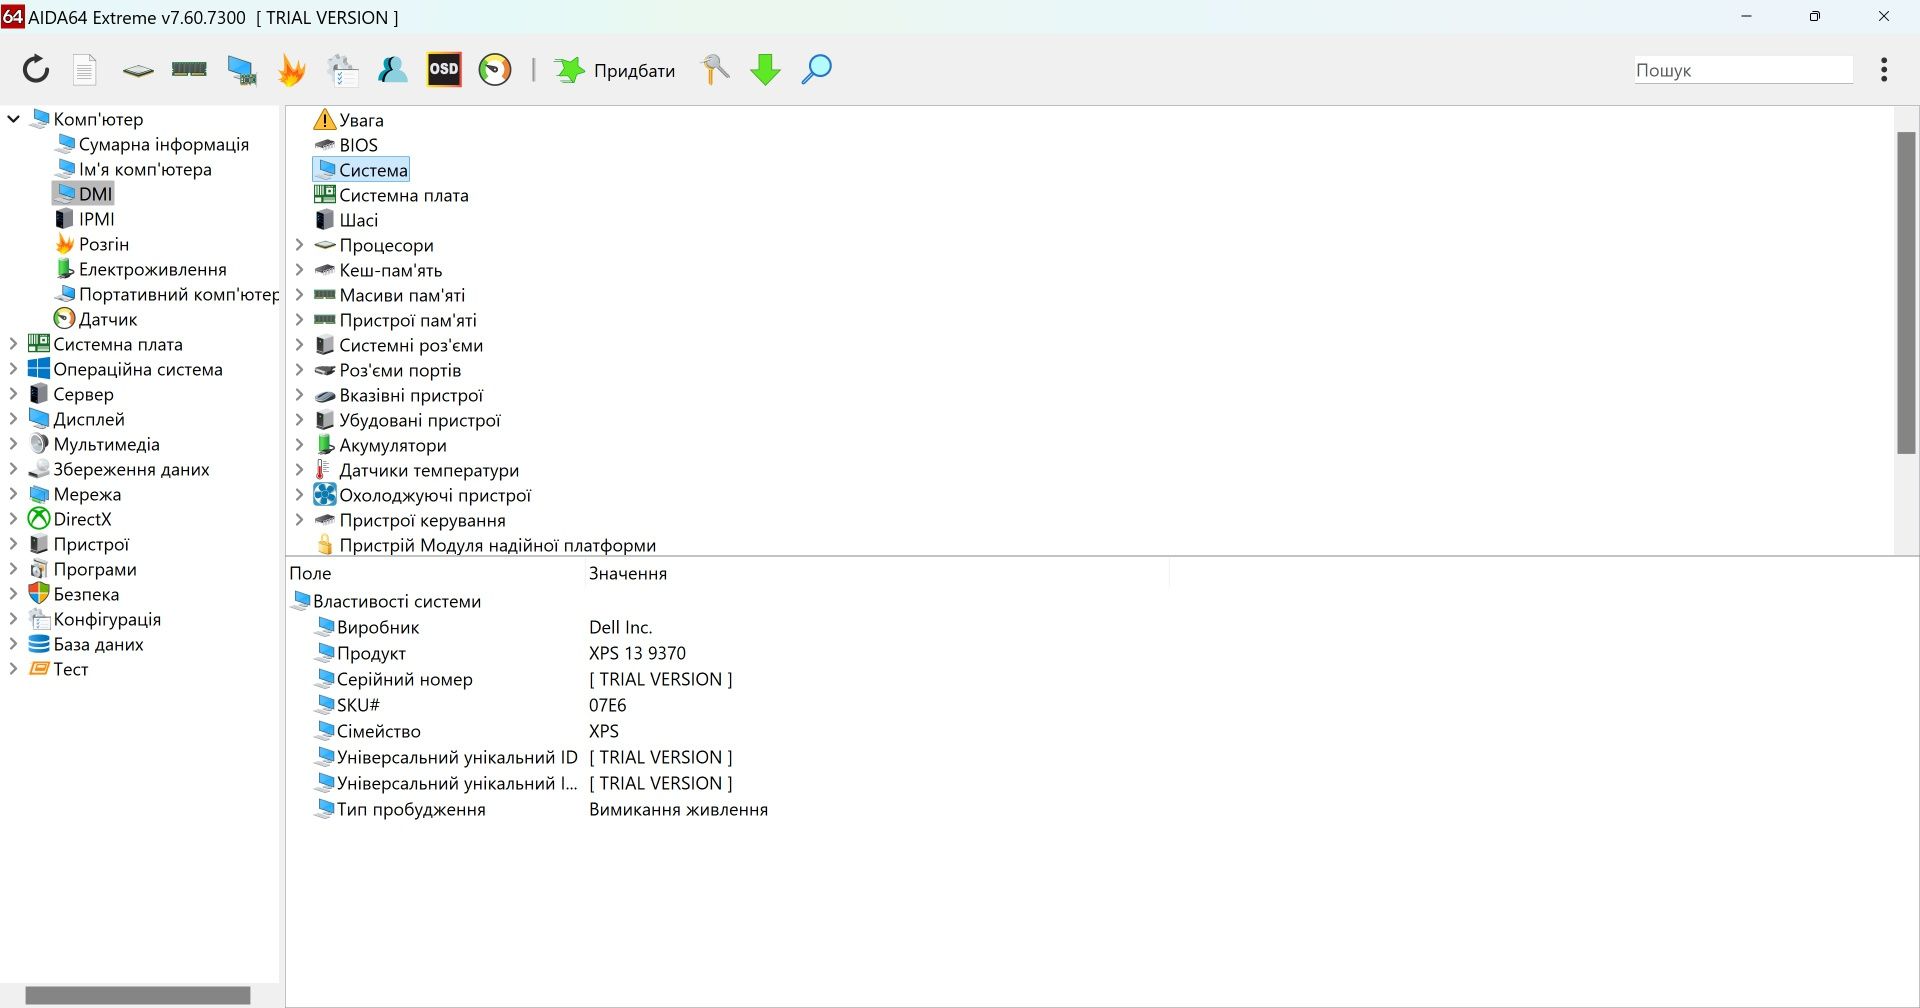Expand the DirectX tree node
This screenshot has width=1920, height=1008.
tap(14, 519)
